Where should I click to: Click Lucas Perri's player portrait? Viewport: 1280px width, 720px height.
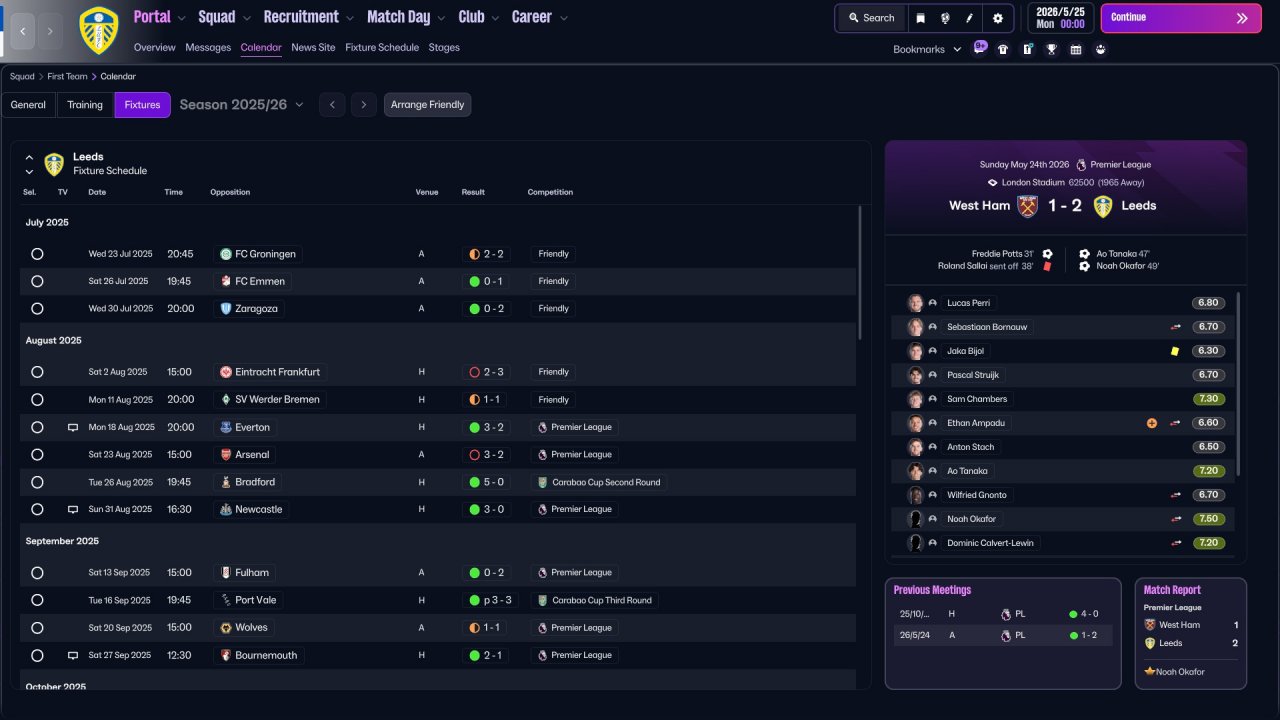click(915, 303)
